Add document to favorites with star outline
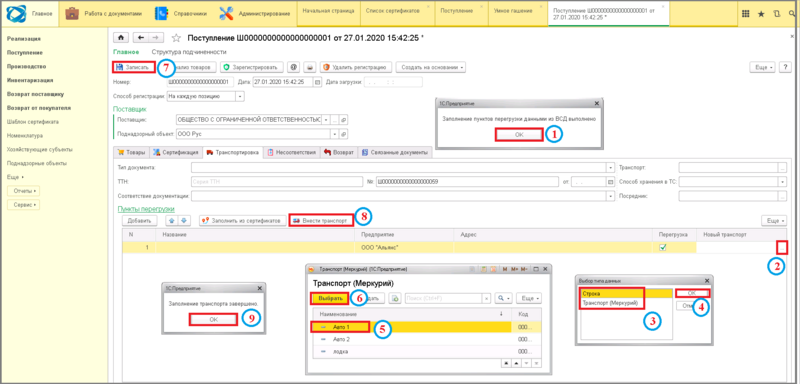This screenshot has height=384, width=800. click(176, 38)
